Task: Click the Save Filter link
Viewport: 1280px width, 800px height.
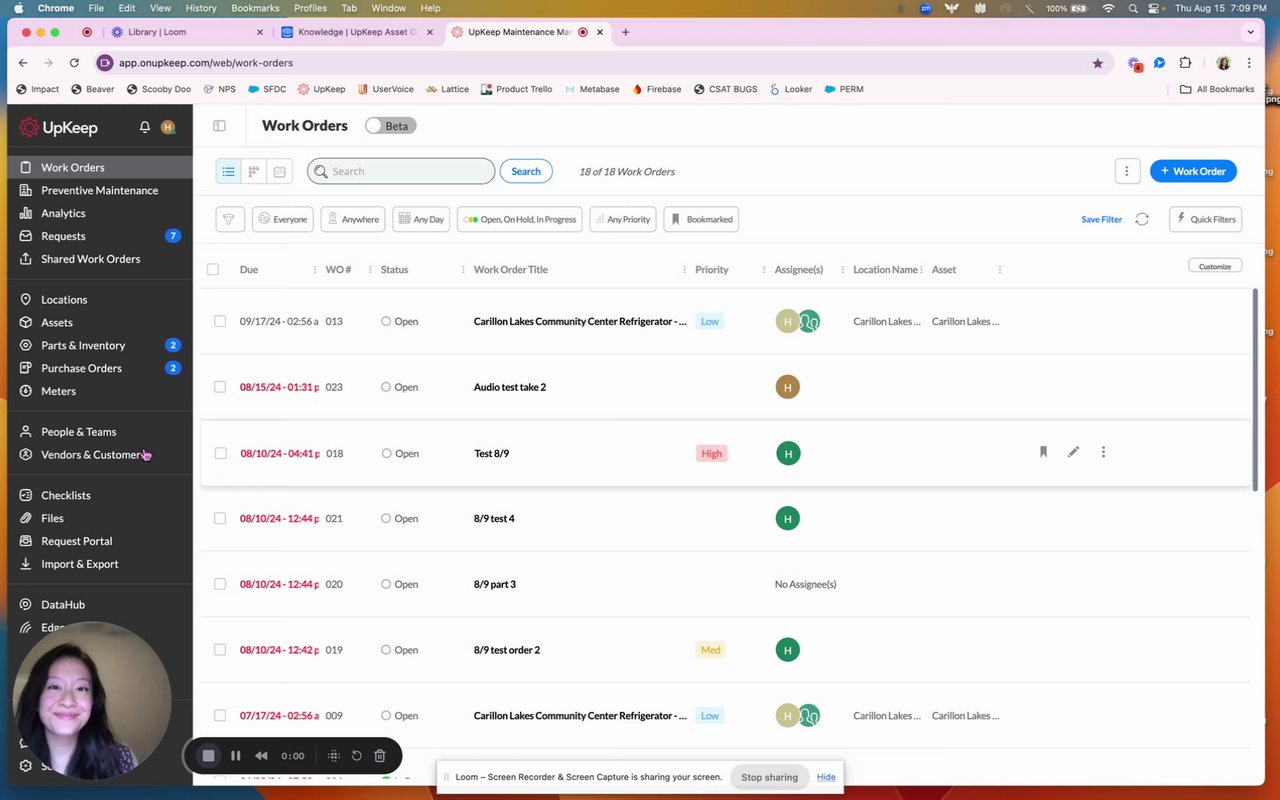Action: [x=1101, y=219]
